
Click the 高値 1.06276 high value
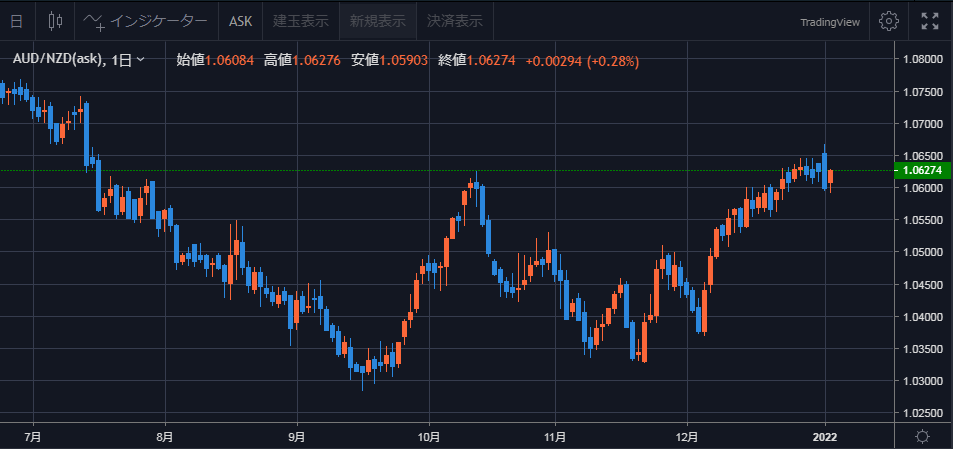[x=302, y=60]
